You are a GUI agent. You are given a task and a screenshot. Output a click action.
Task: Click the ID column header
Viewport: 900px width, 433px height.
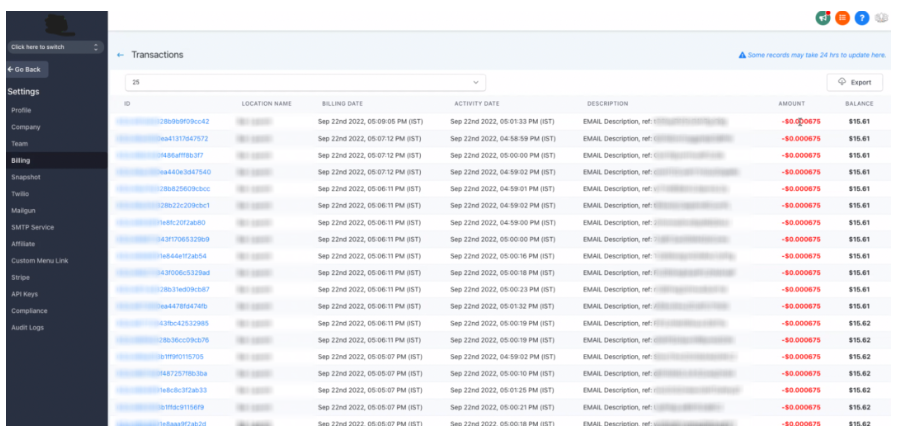click(x=127, y=104)
